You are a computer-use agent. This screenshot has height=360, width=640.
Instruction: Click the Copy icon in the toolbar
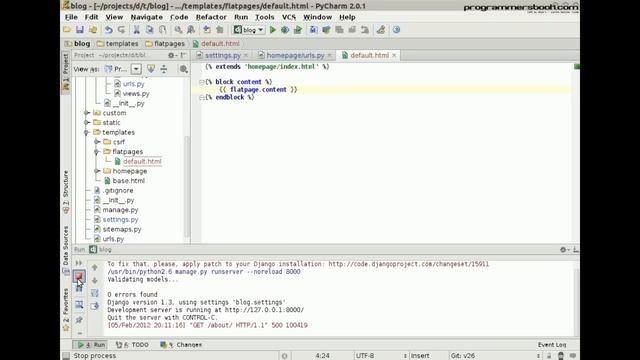149,30
